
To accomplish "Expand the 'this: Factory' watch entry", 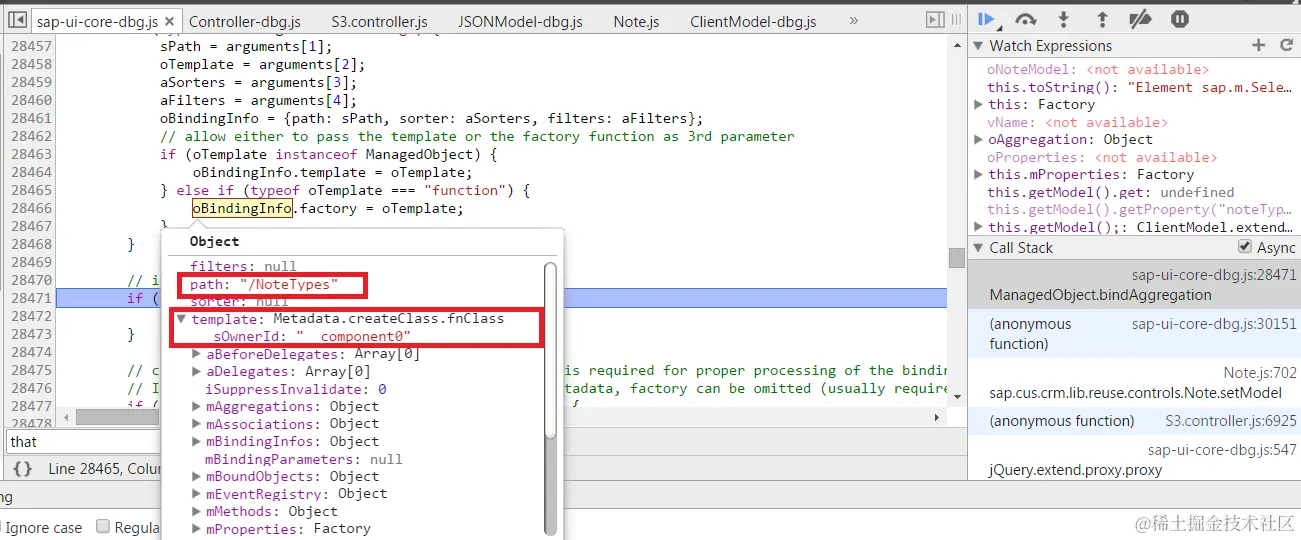I will (979, 104).
